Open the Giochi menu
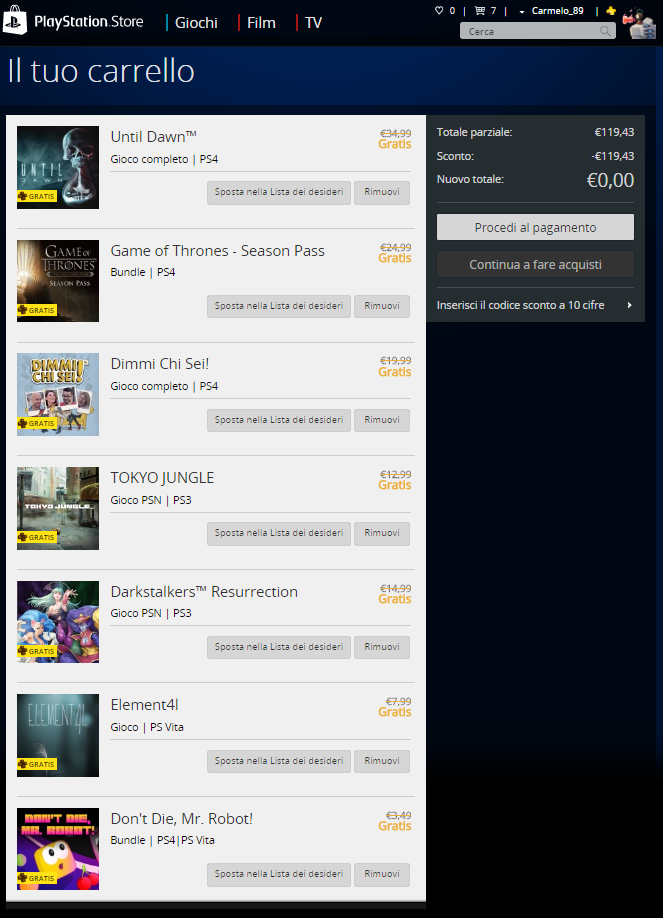The width and height of the screenshot is (663, 918). pos(196,23)
